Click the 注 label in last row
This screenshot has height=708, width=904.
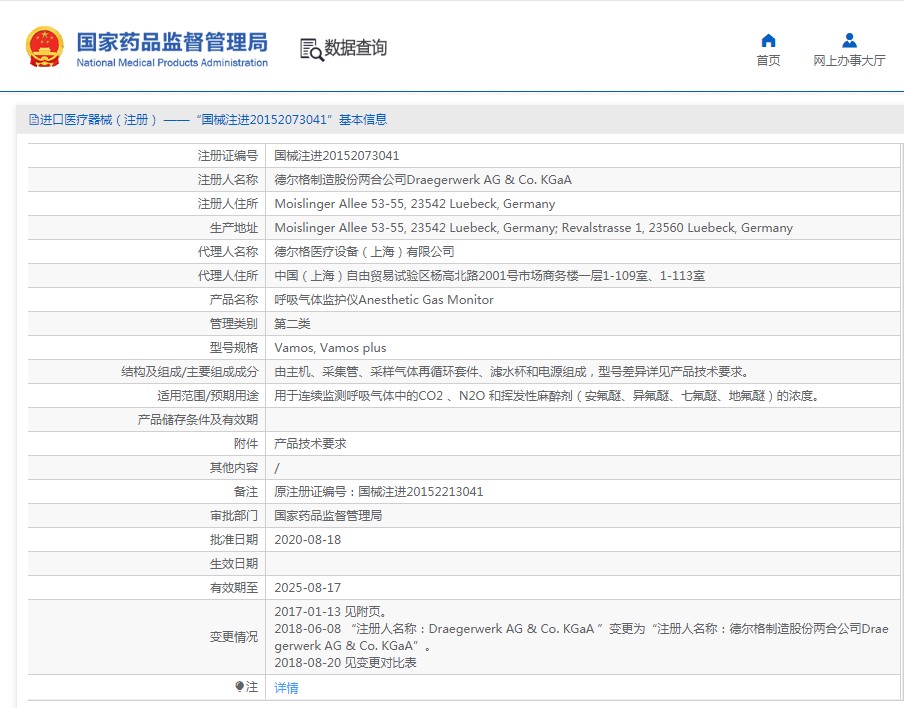click(252, 687)
